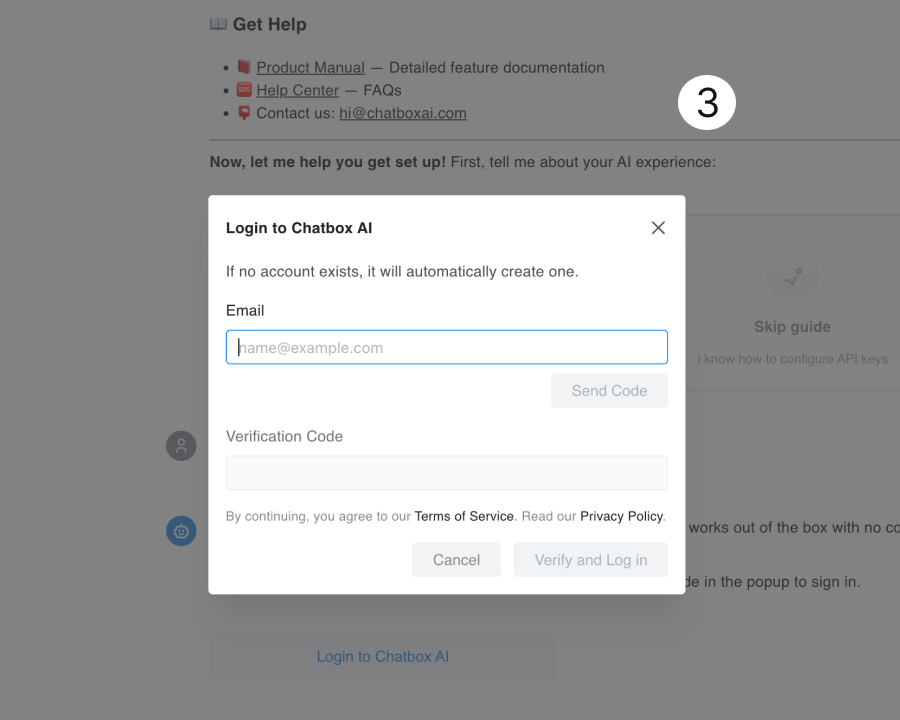900x720 pixels.
Task: Click Verify and Log in button
Action: coord(591,560)
